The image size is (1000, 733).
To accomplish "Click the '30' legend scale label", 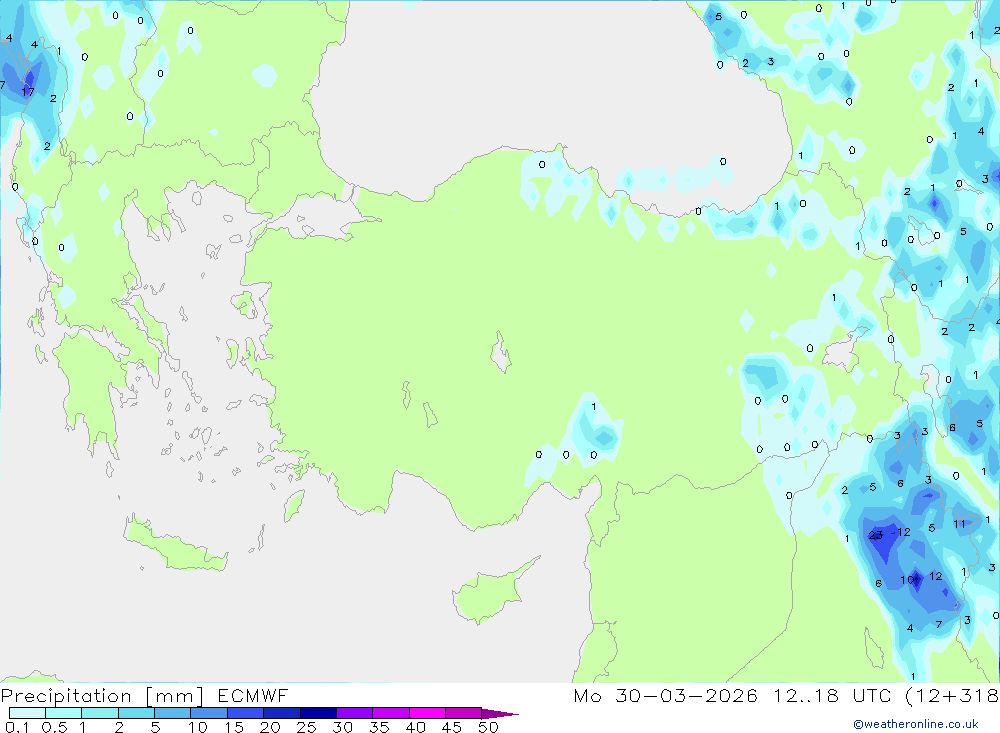I will (342, 727).
